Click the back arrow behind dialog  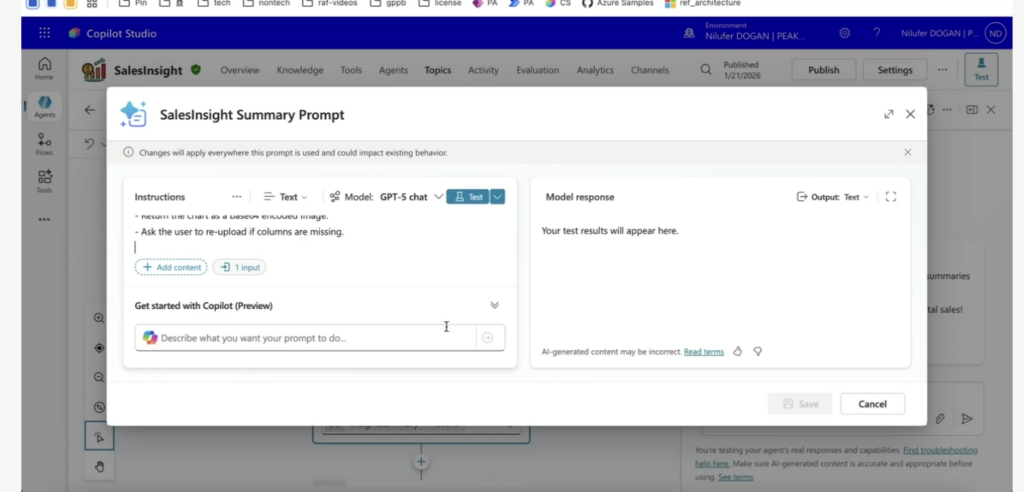[90, 110]
